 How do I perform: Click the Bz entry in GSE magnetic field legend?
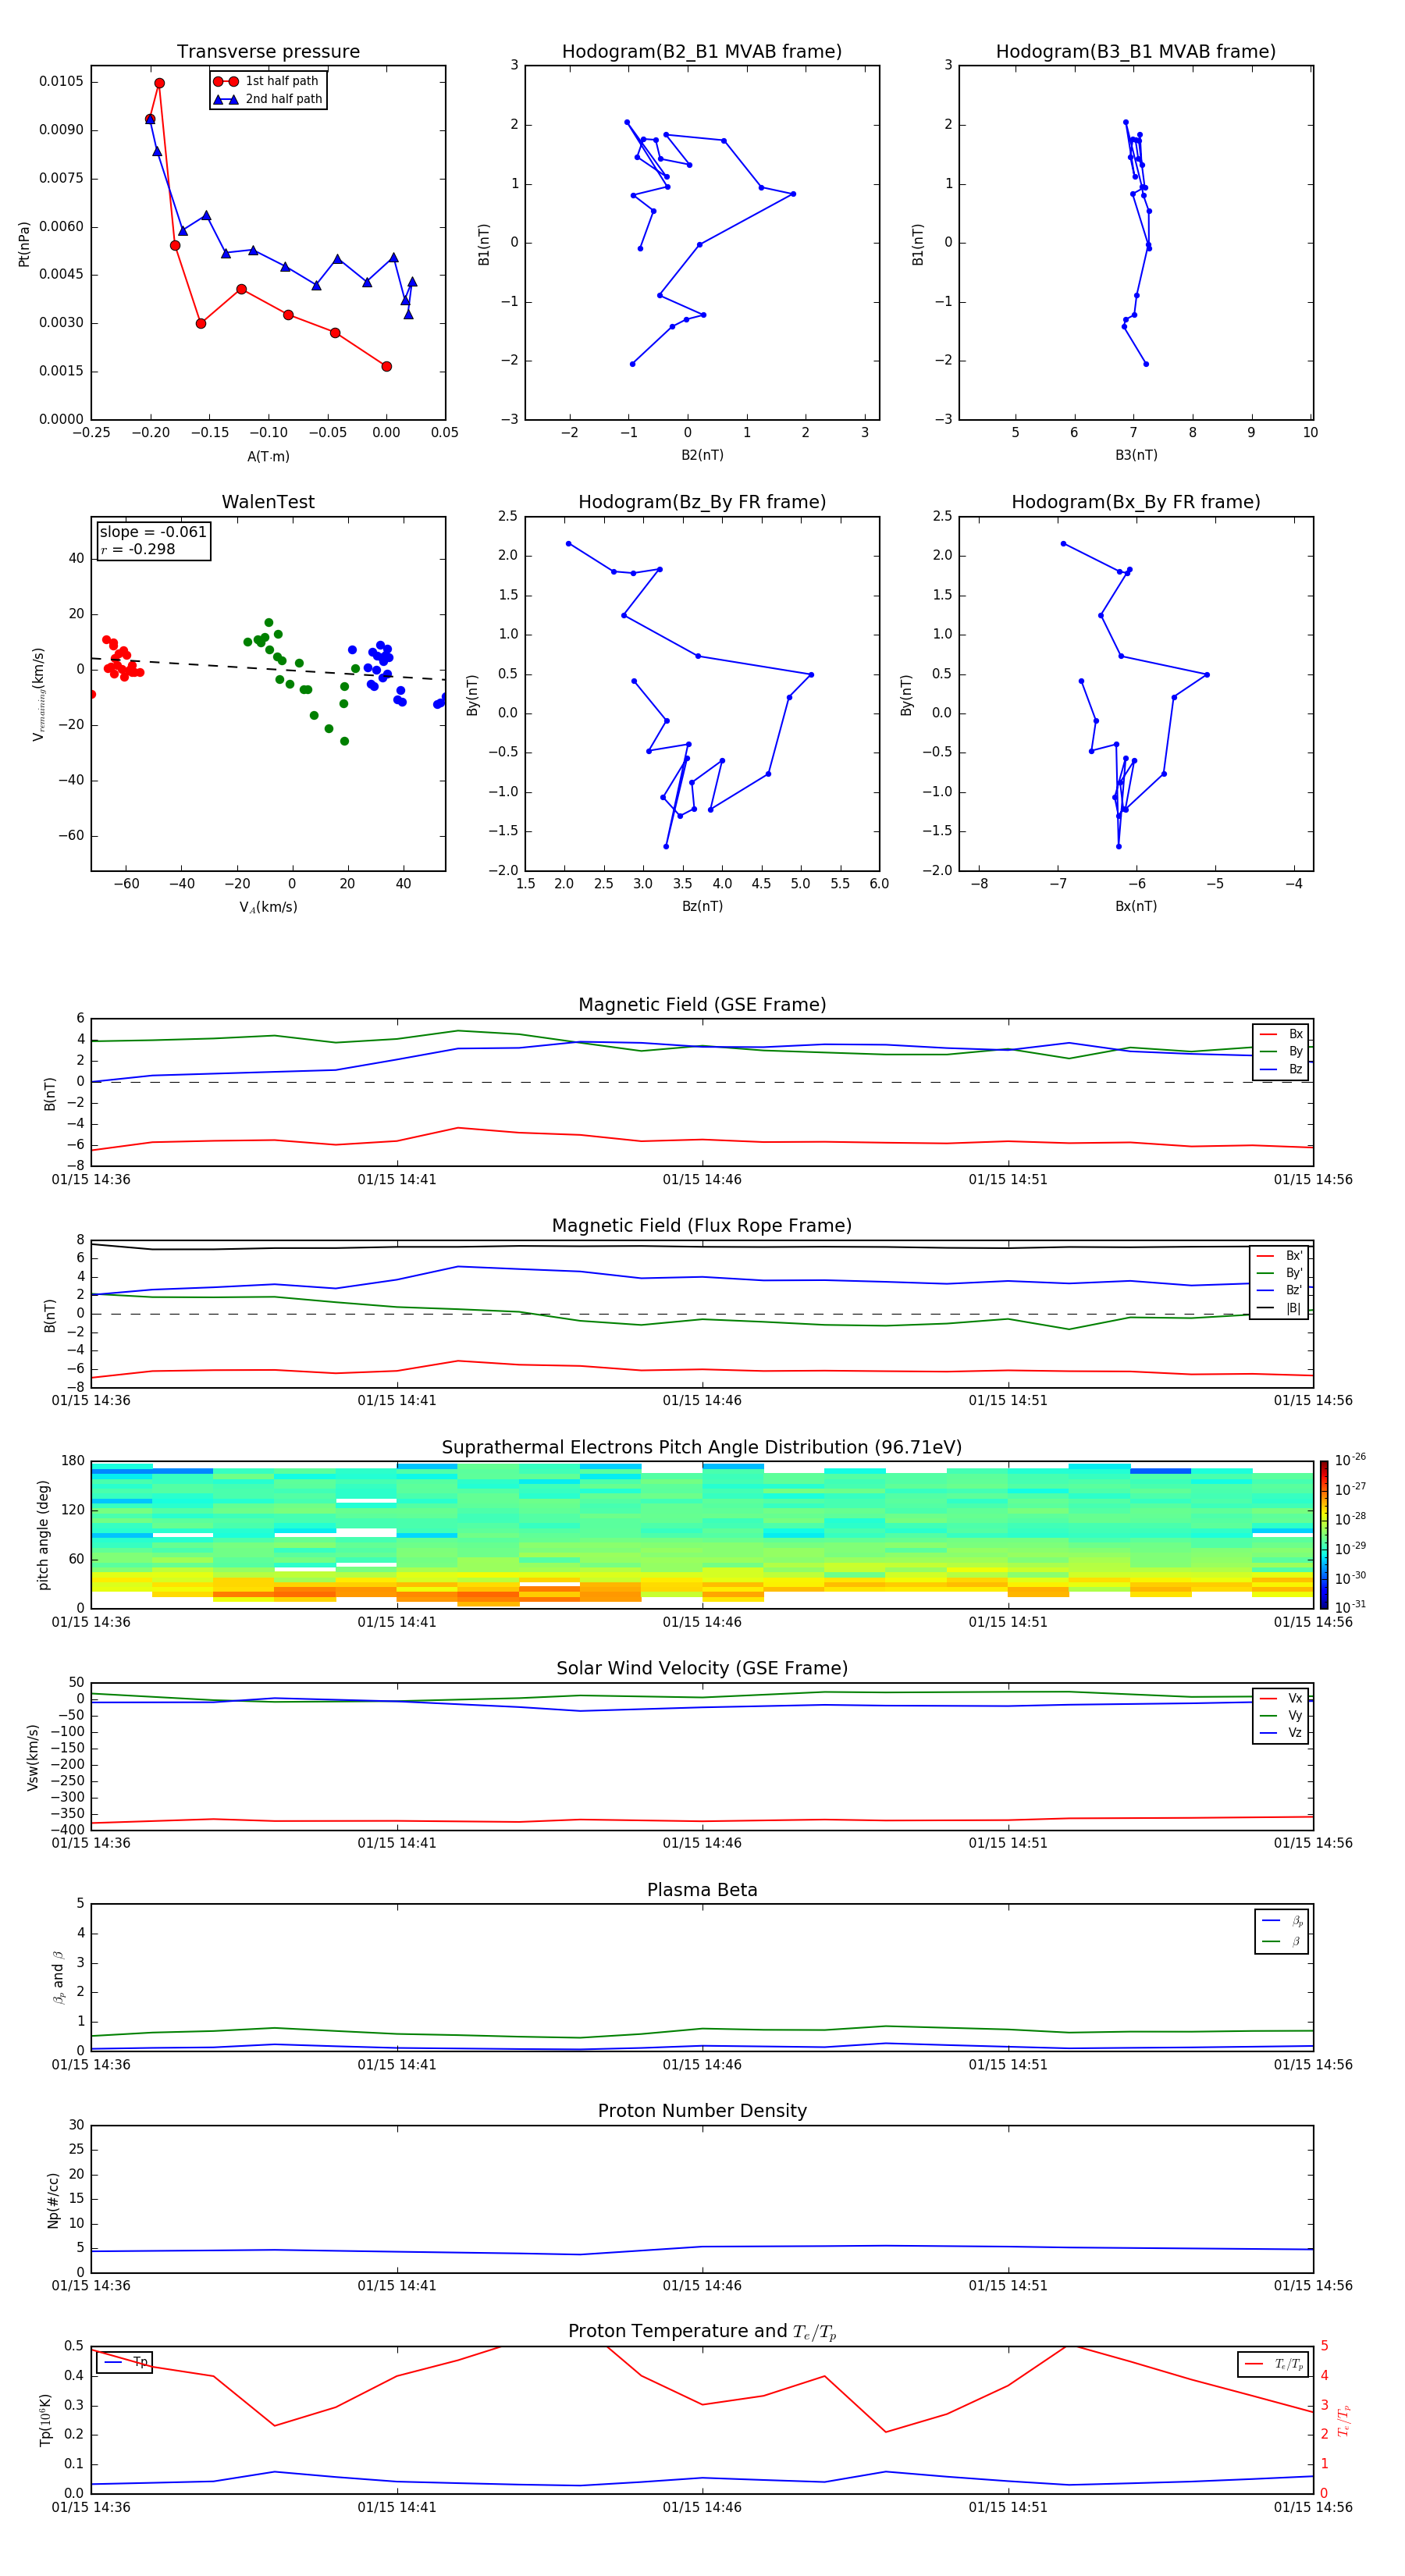click(1281, 1069)
